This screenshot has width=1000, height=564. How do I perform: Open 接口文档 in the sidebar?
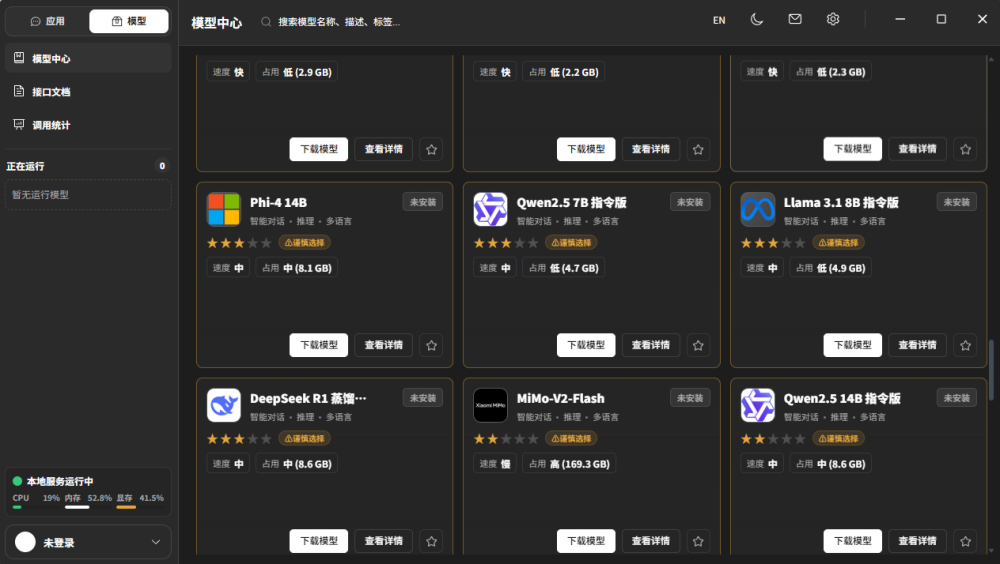[88, 91]
